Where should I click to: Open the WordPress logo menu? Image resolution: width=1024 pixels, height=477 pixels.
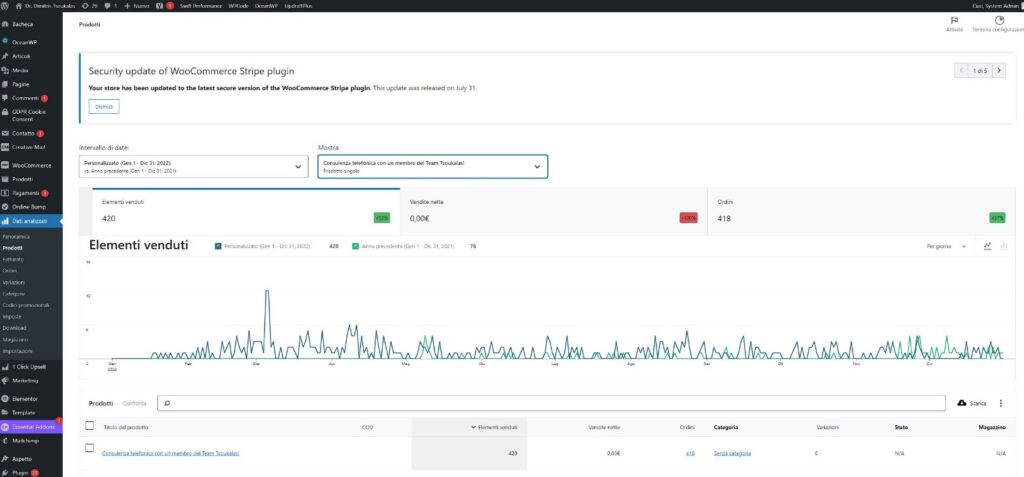pos(6,5)
